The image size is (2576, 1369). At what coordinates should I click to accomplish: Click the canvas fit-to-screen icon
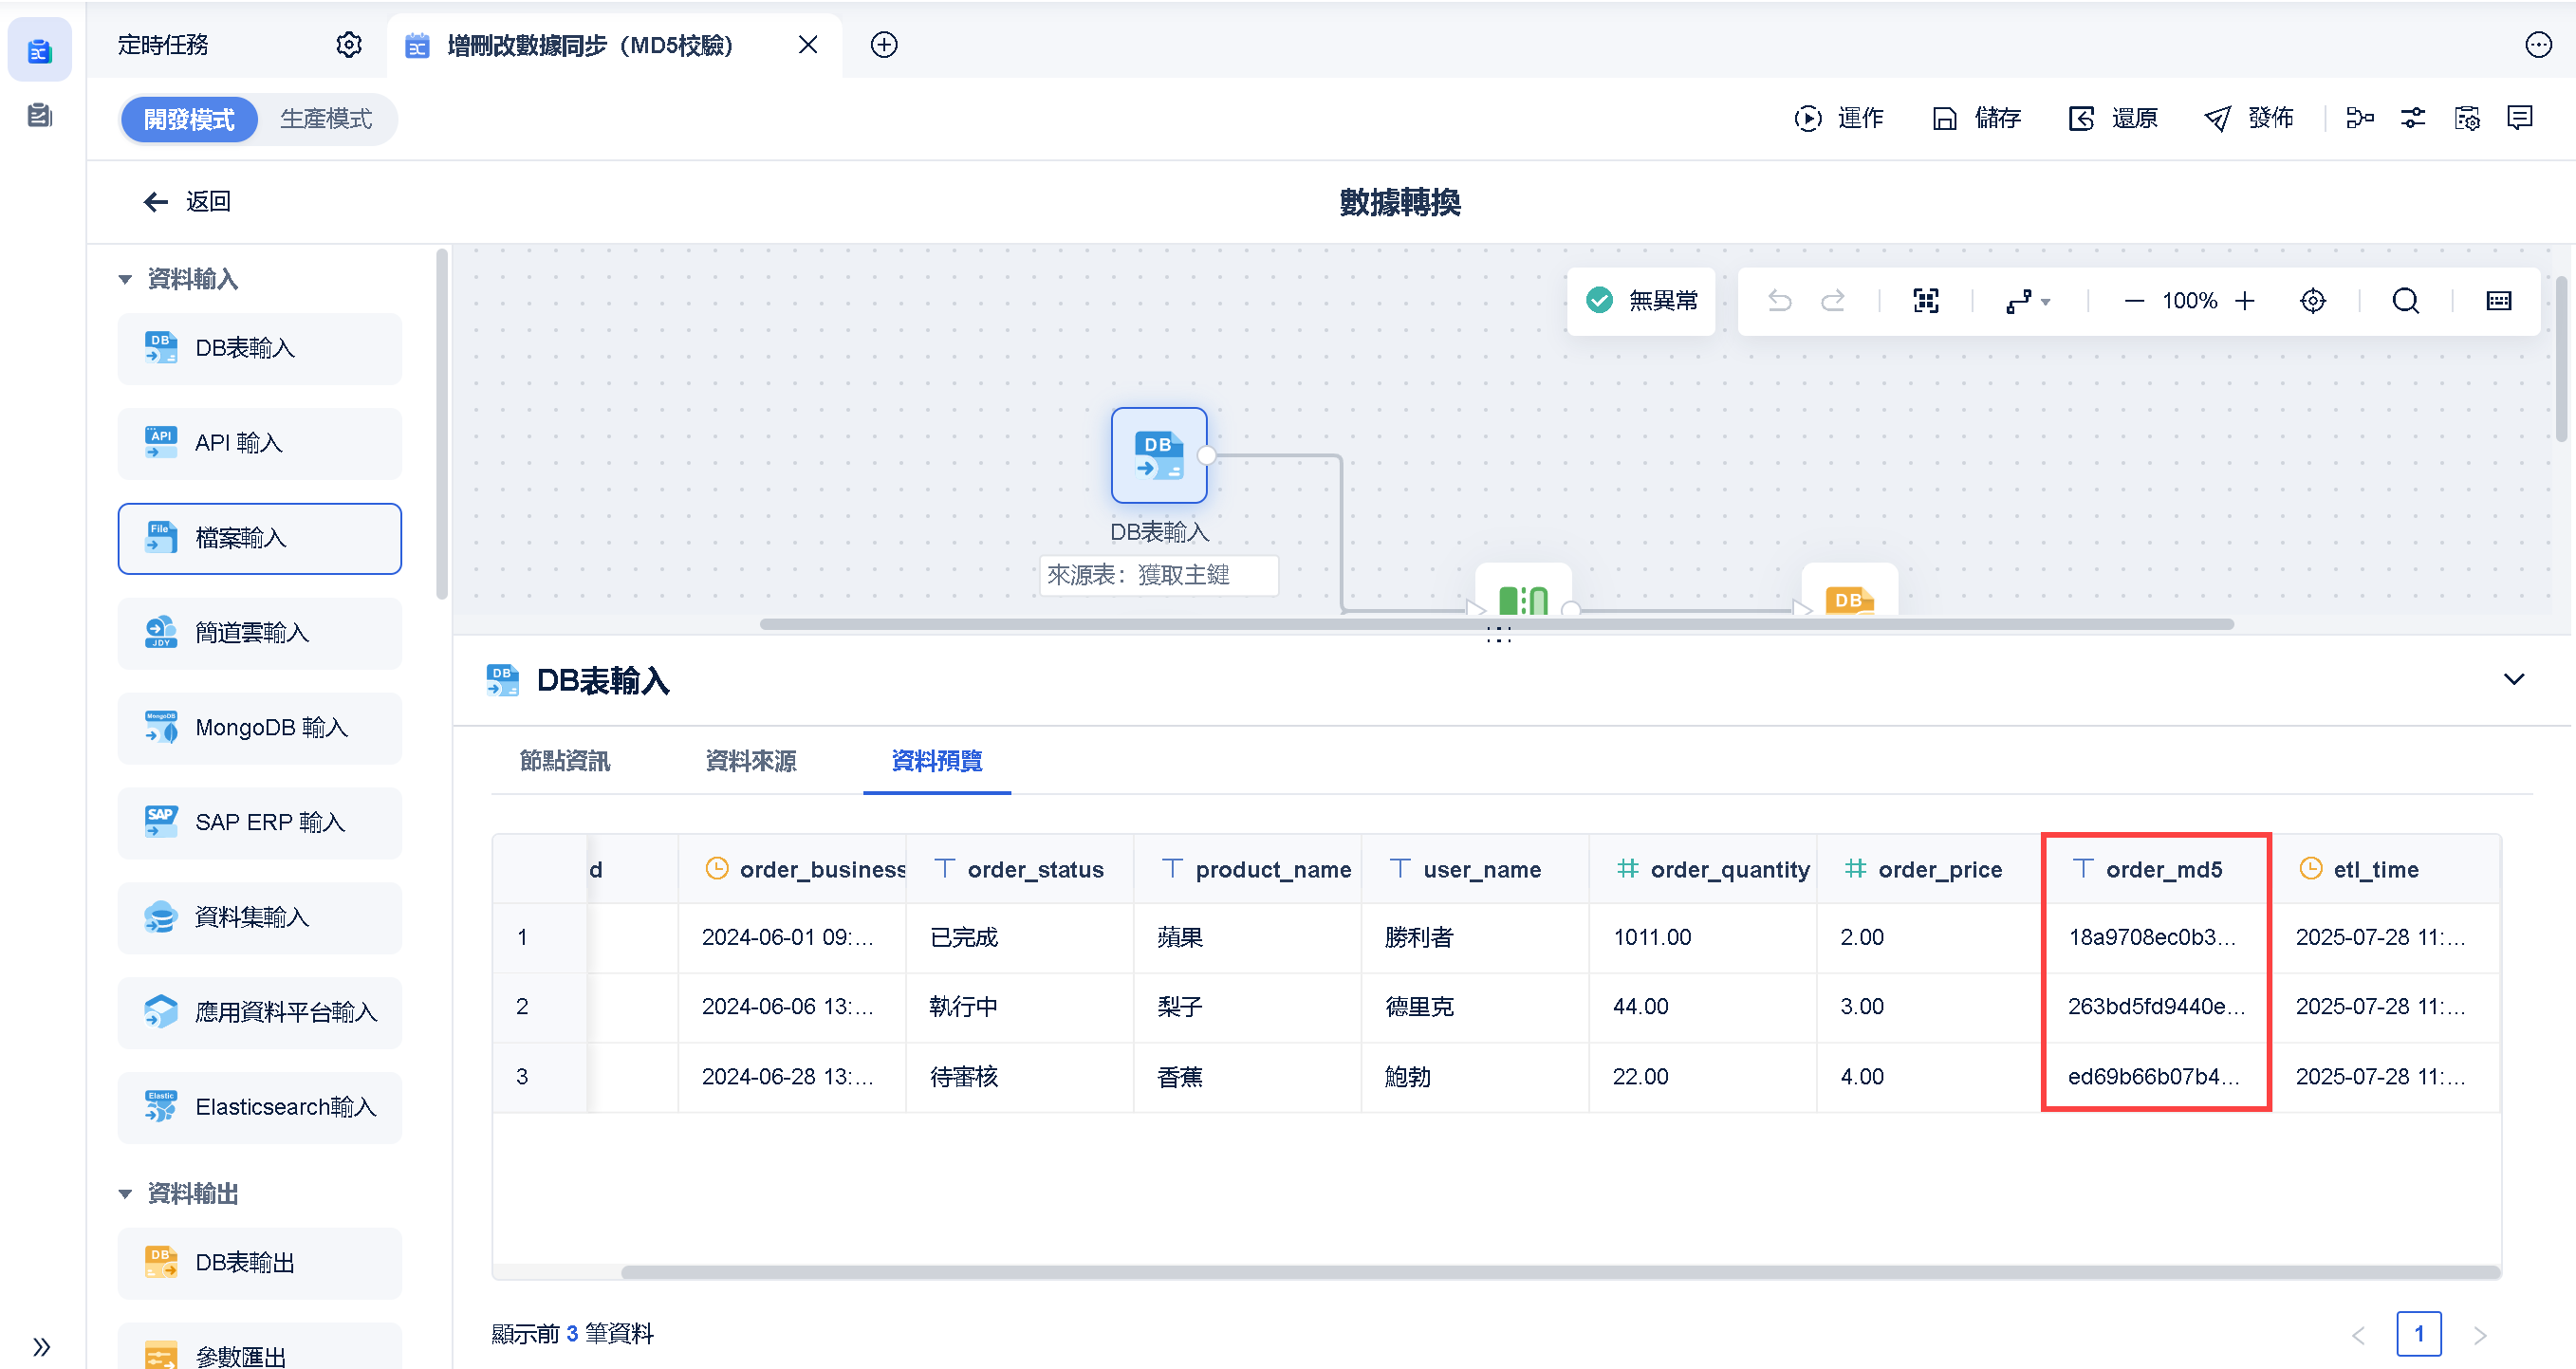[x=1926, y=301]
